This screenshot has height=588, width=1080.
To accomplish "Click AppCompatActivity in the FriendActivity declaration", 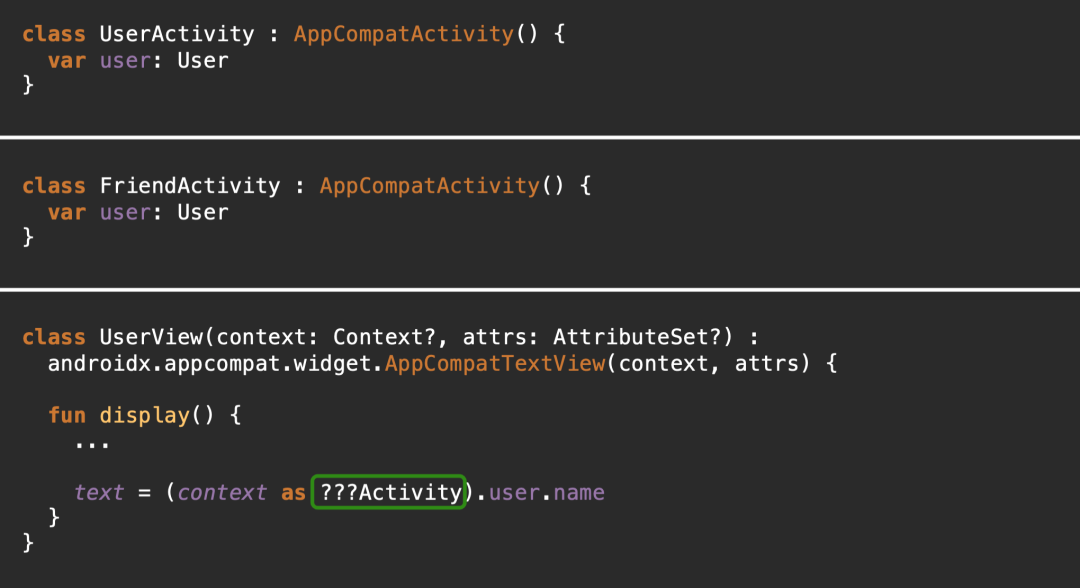I will [430, 186].
